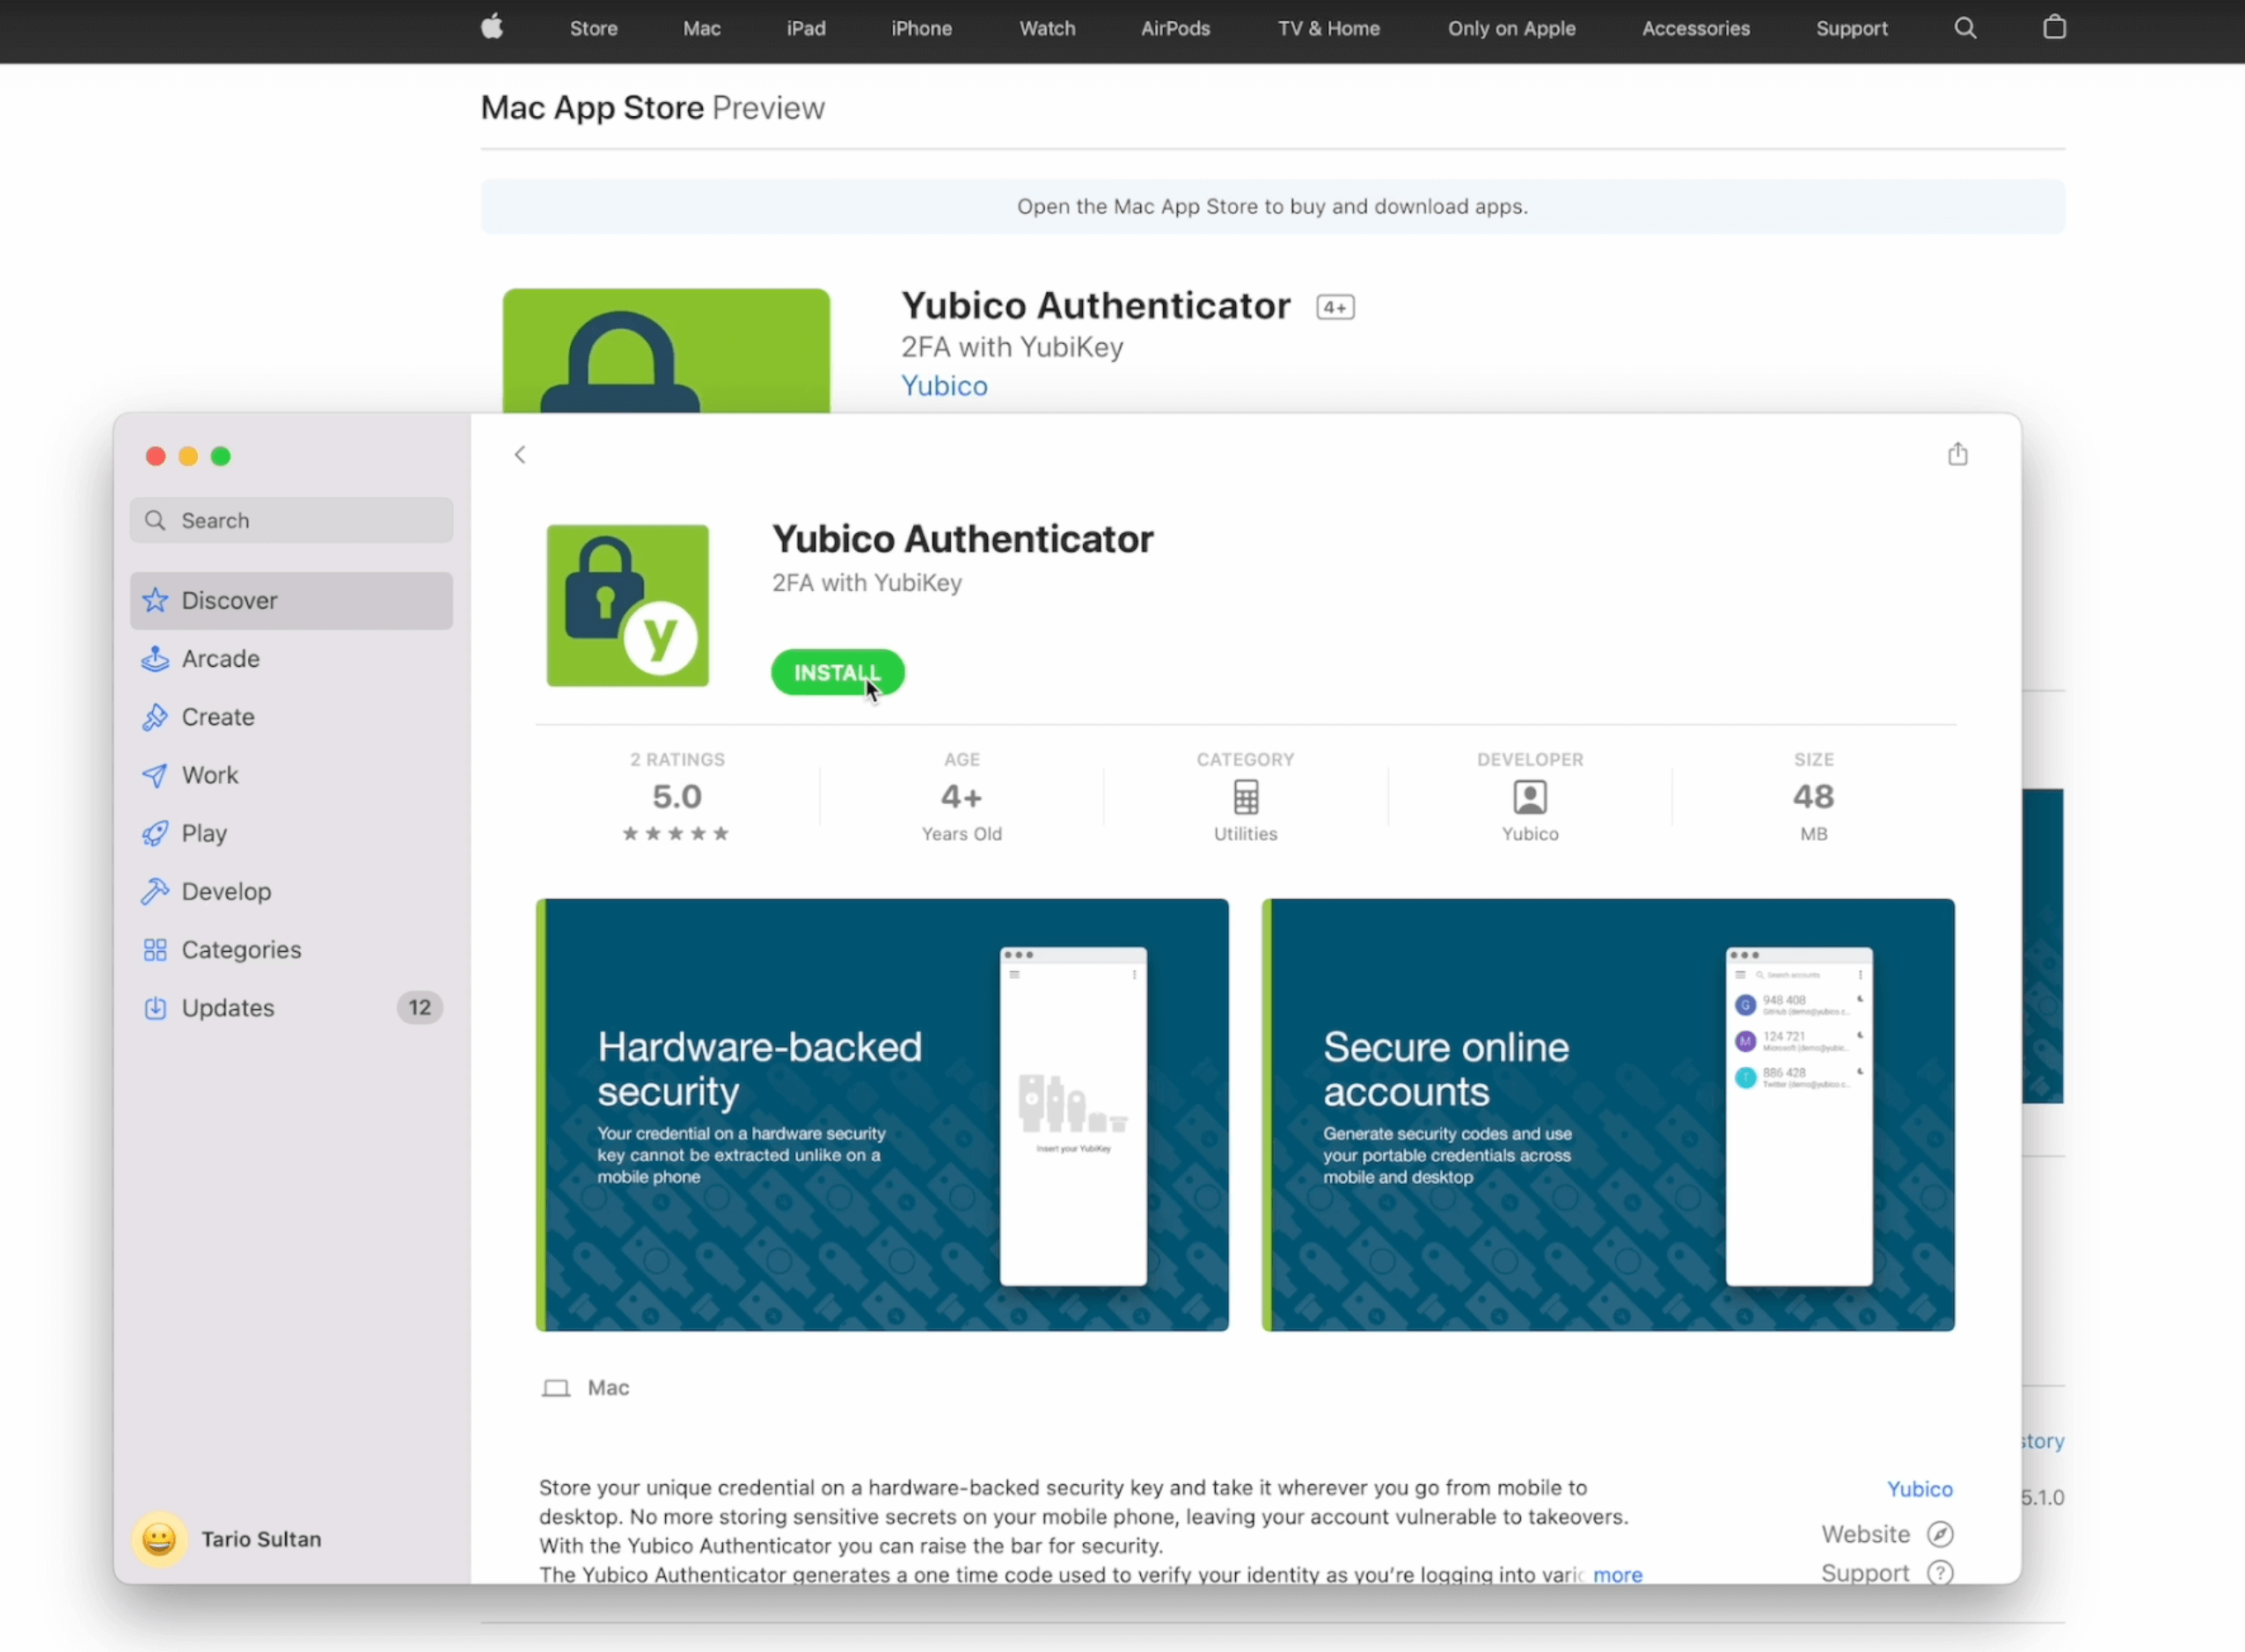Select Arcade label in the sidebar
This screenshot has height=1652, width=2245.
(x=220, y=659)
